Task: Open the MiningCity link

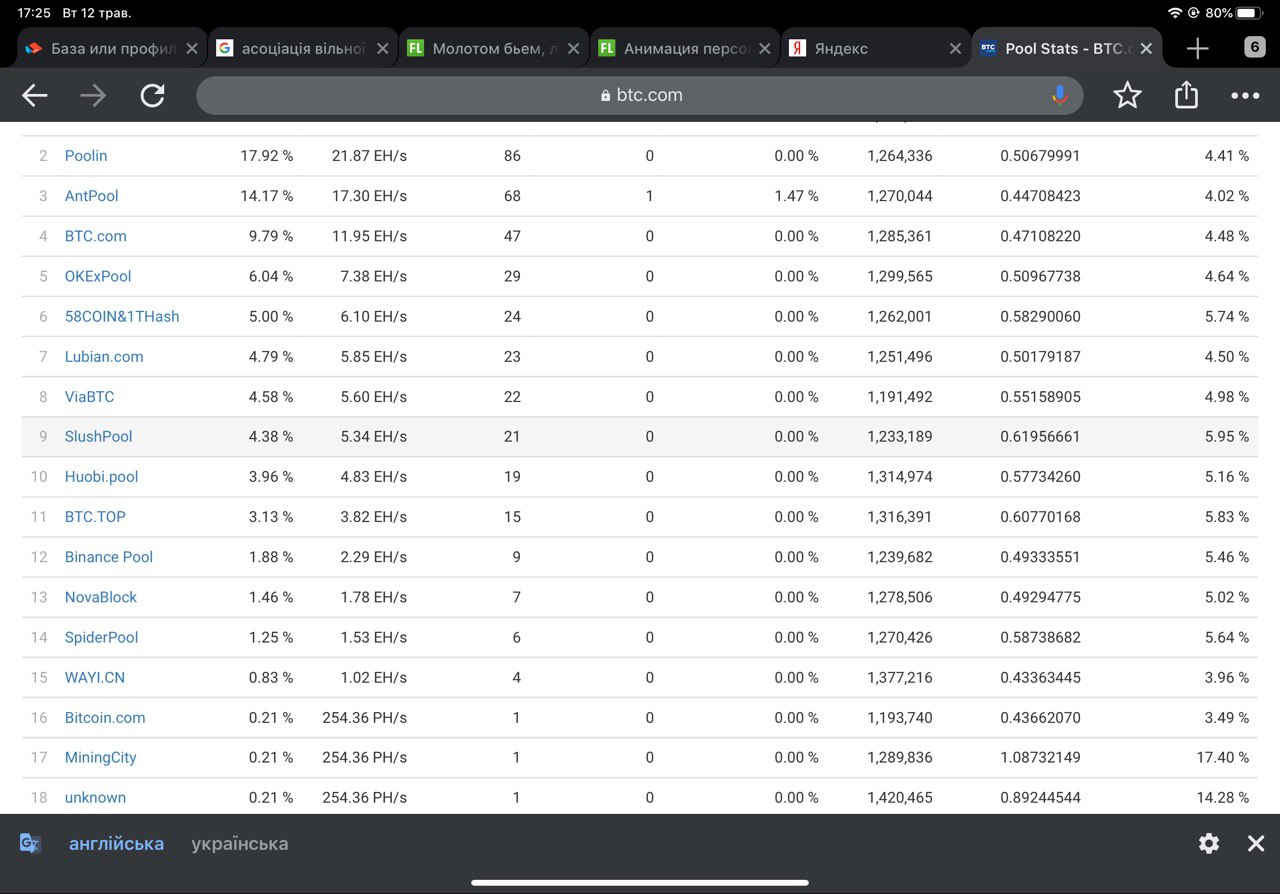Action: click(101, 757)
